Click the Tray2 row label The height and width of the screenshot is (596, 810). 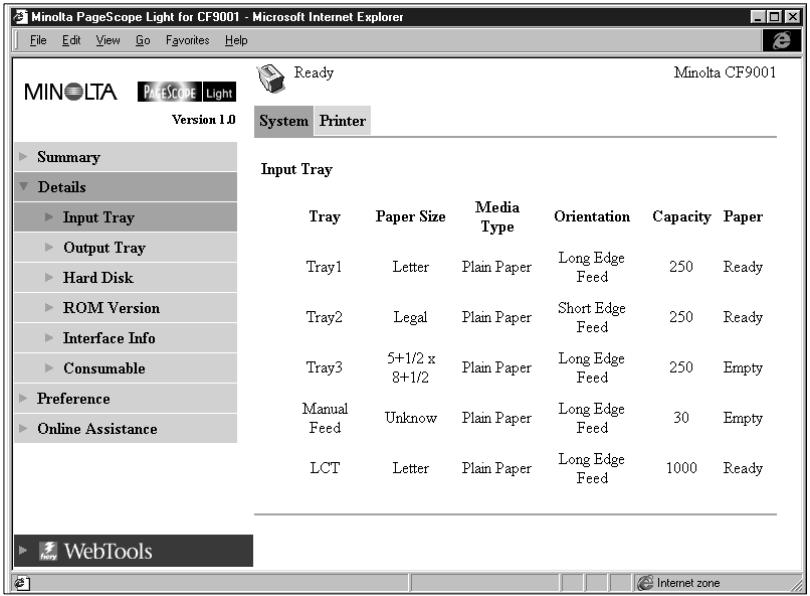[324, 317]
